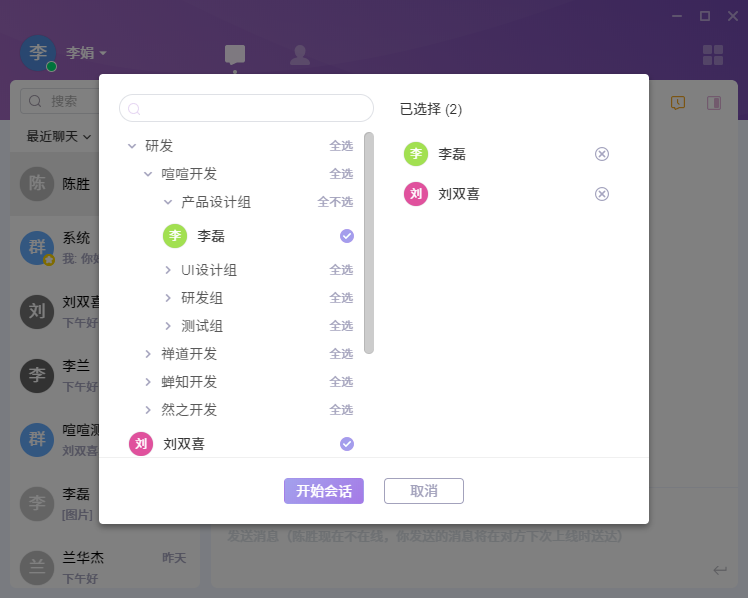Remove 刘双喜 from selected list
Viewport: 748px width, 598px height.
click(x=602, y=194)
